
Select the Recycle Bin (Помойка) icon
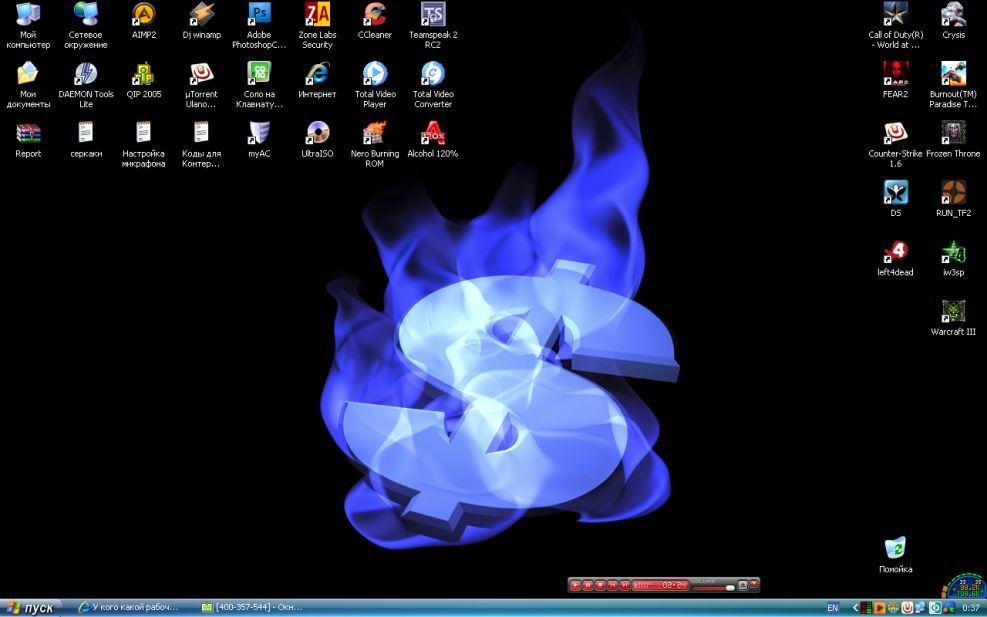(895, 549)
